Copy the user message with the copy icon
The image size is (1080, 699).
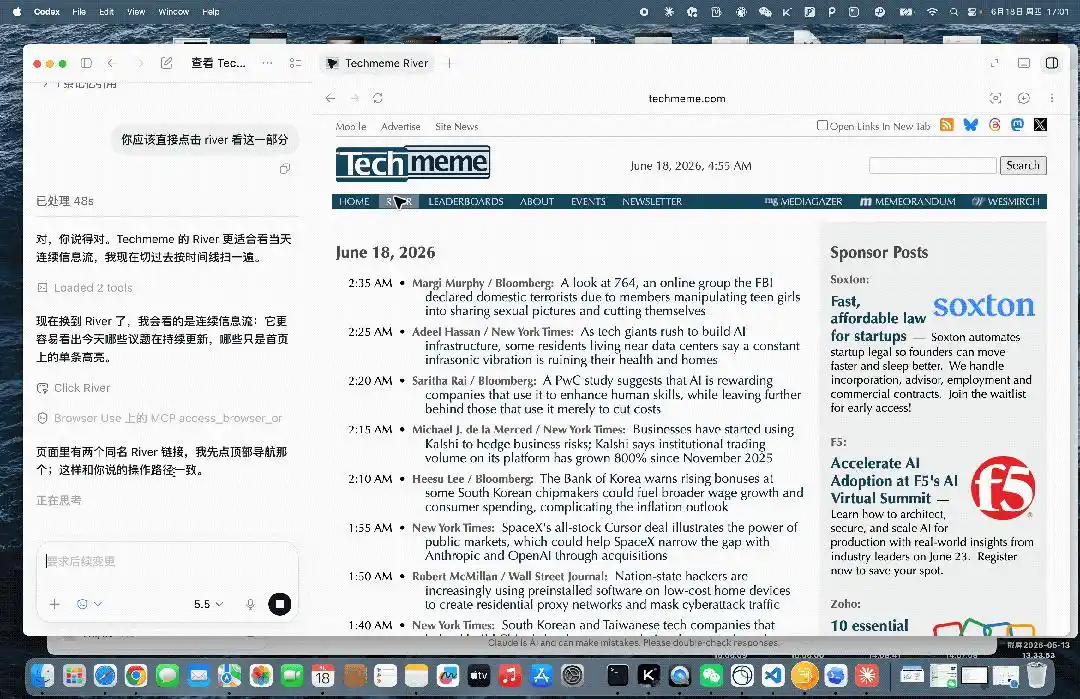[284, 169]
